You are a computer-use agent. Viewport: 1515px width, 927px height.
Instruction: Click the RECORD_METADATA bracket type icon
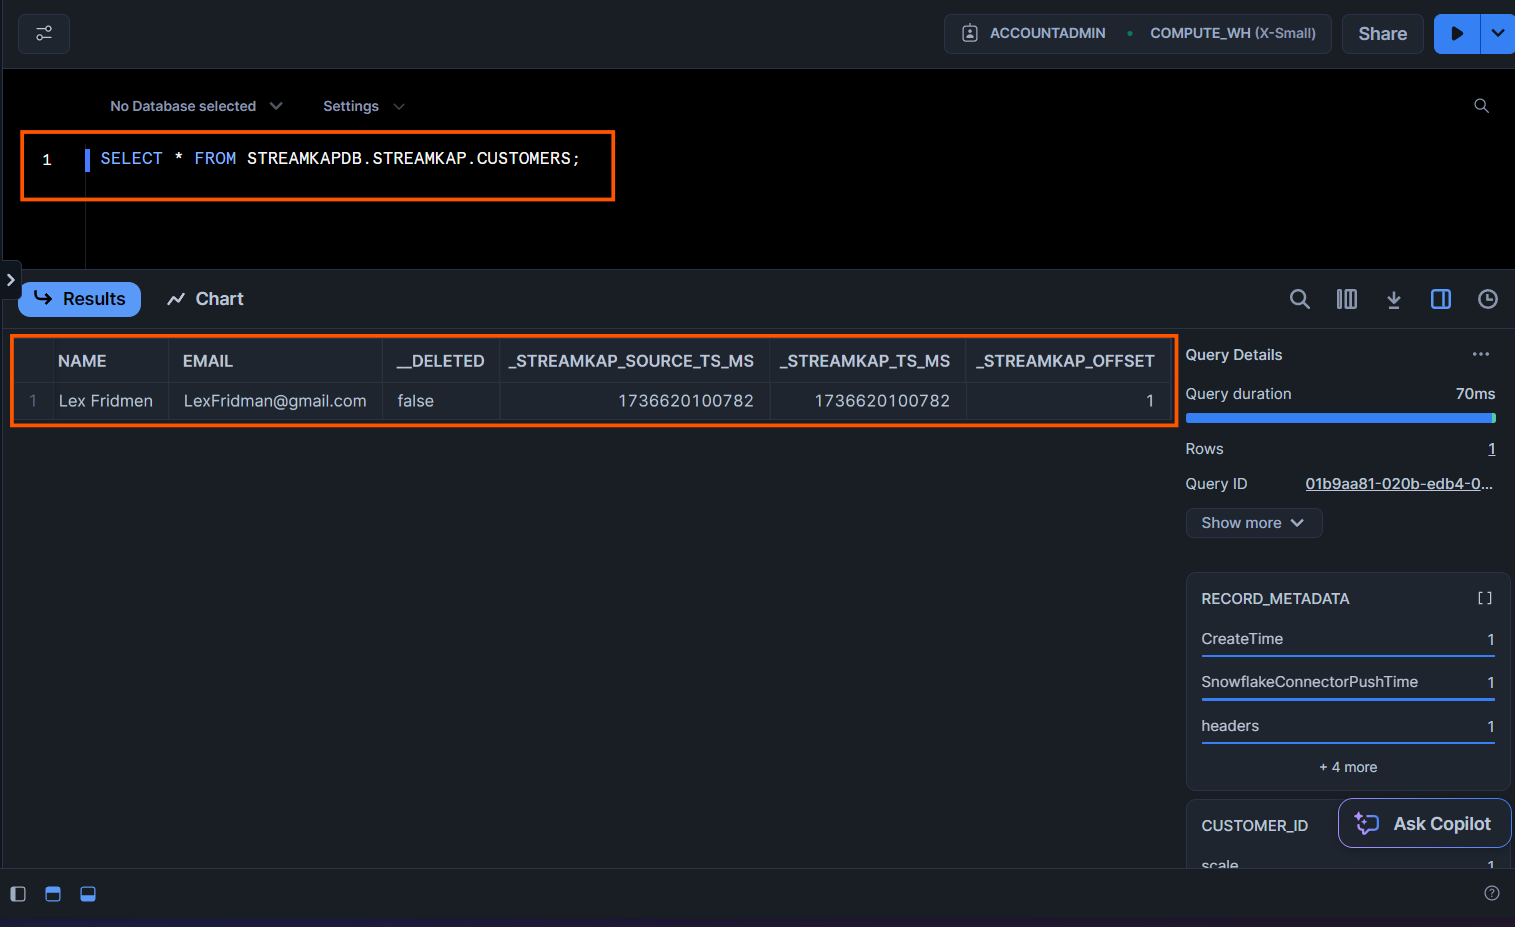(1484, 598)
